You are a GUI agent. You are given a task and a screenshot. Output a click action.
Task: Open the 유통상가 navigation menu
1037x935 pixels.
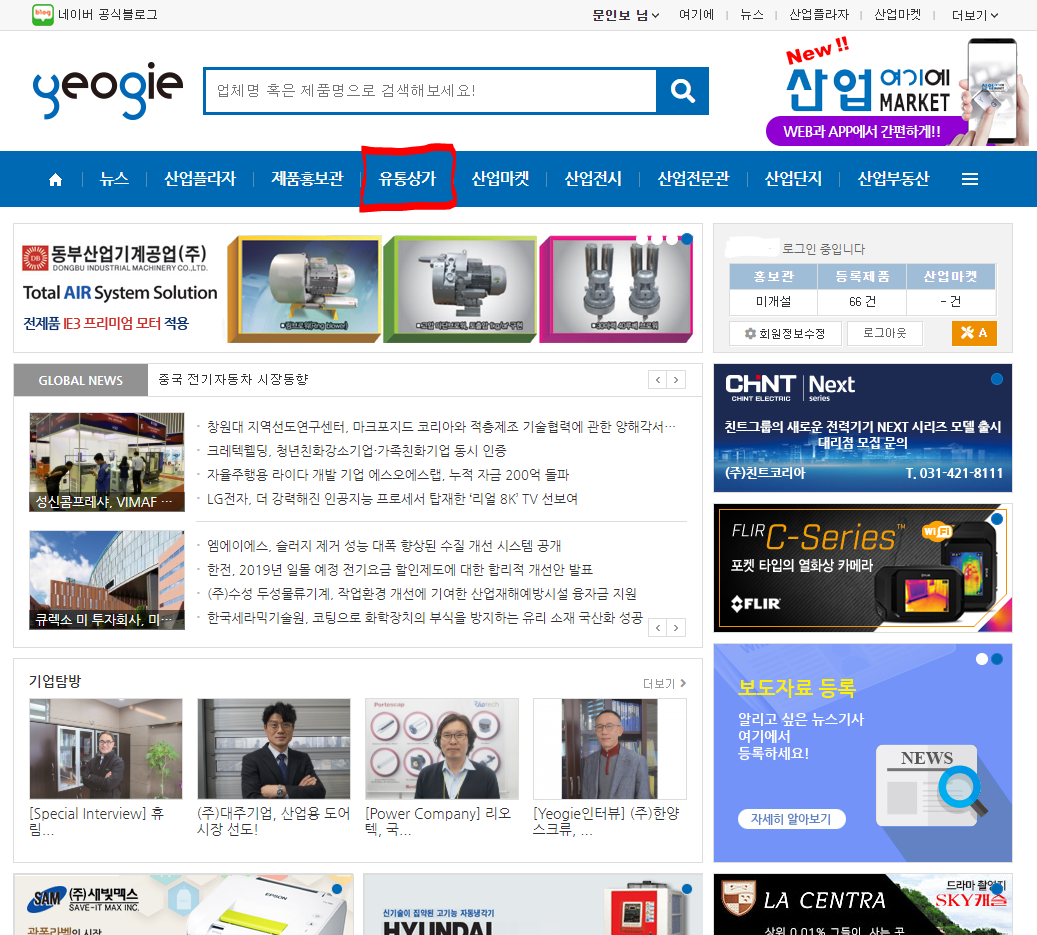(407, 179)
